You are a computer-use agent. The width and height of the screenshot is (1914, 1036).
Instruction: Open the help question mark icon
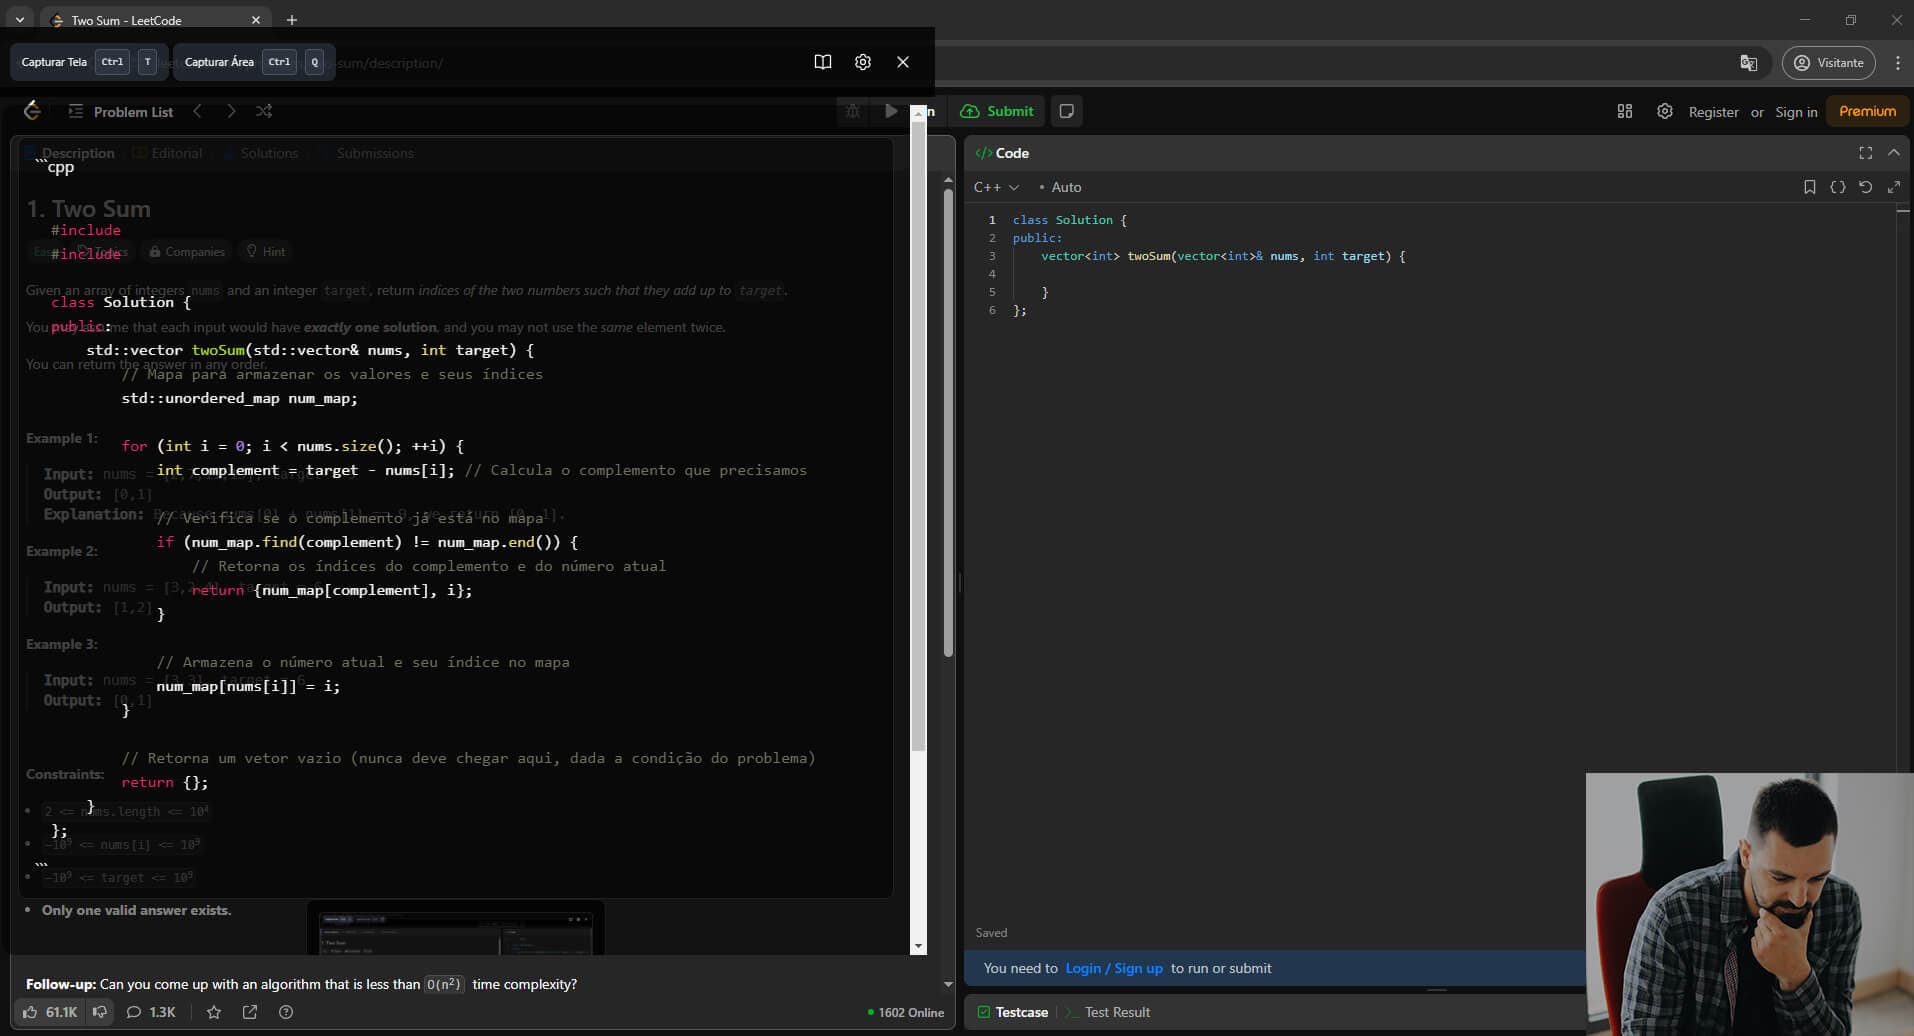[286, 1012]
